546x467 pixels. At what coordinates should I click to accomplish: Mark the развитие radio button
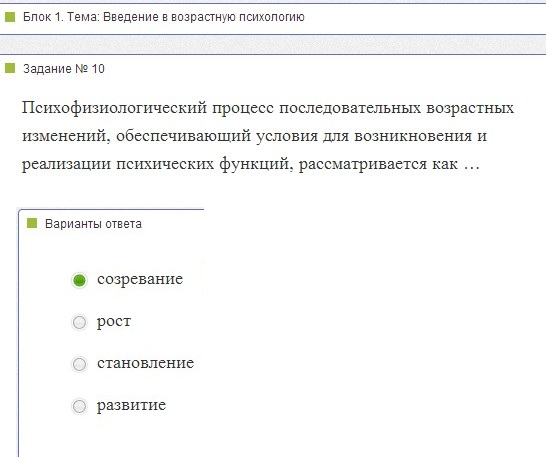(x=79, y=406)
